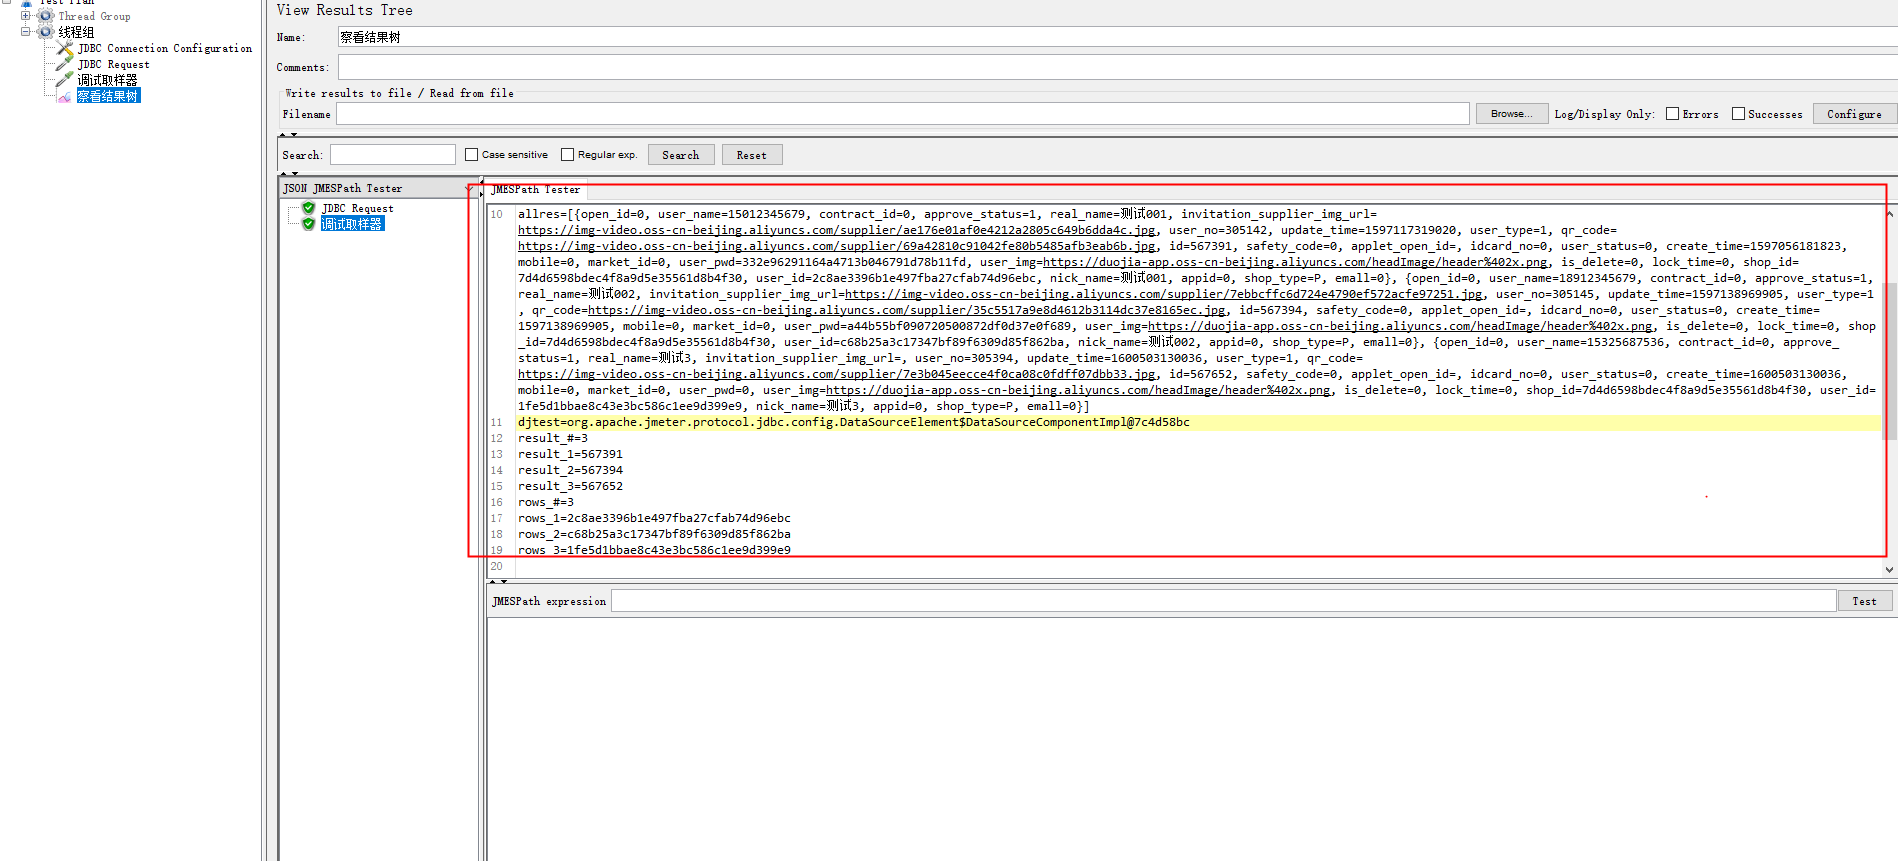
Task: Open supplier ae176e01af0e4212a2805c649b6dda4c.jpg link
Action: tap(837, 230)
